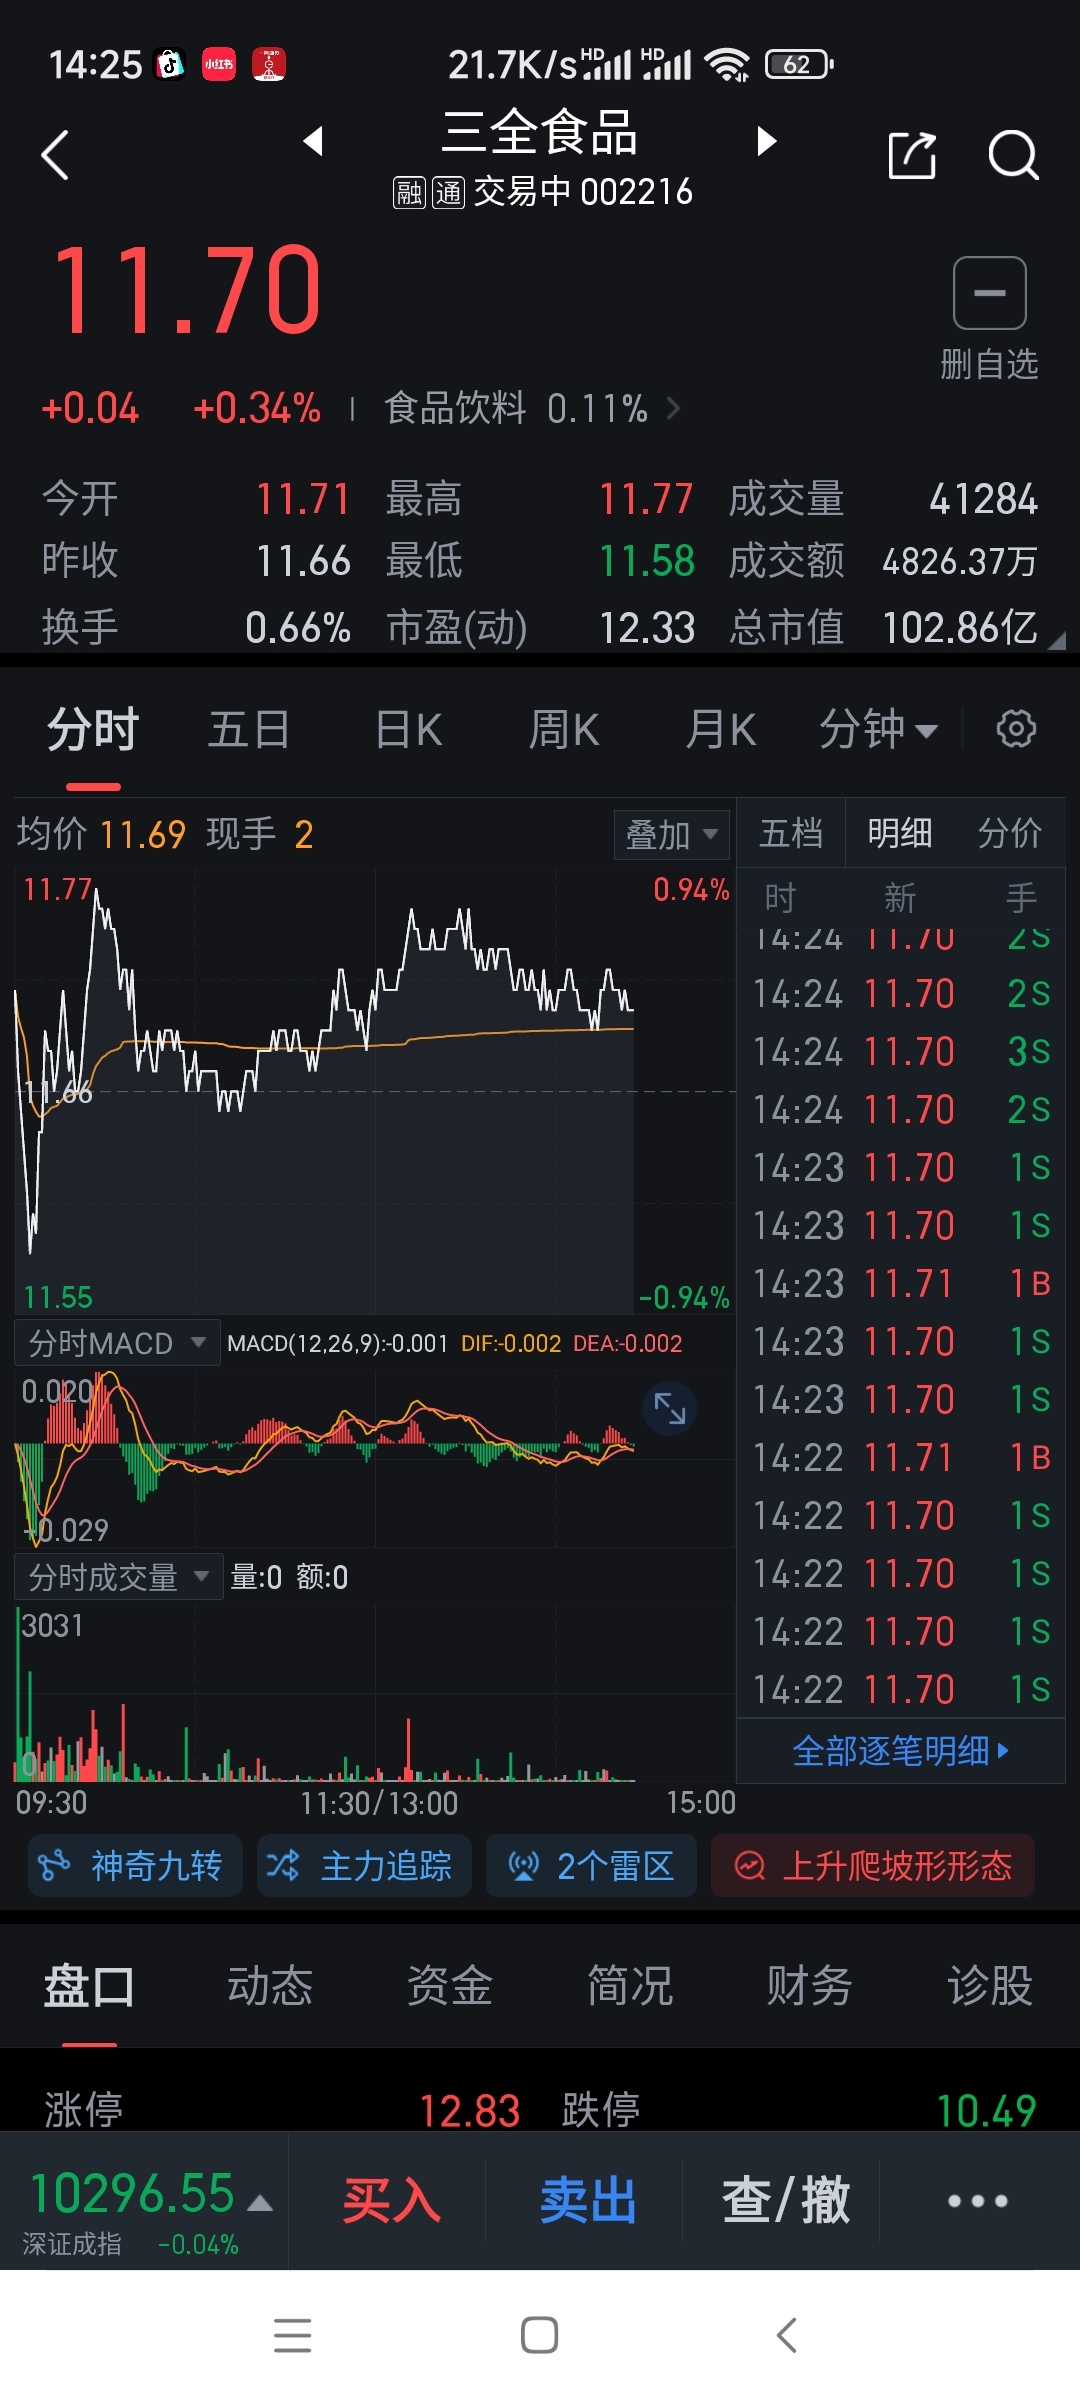Viewport: 1080px width, 2400px height.
Task: Switch to 月K monthly candlestick tab
Action: click(721, 729)
